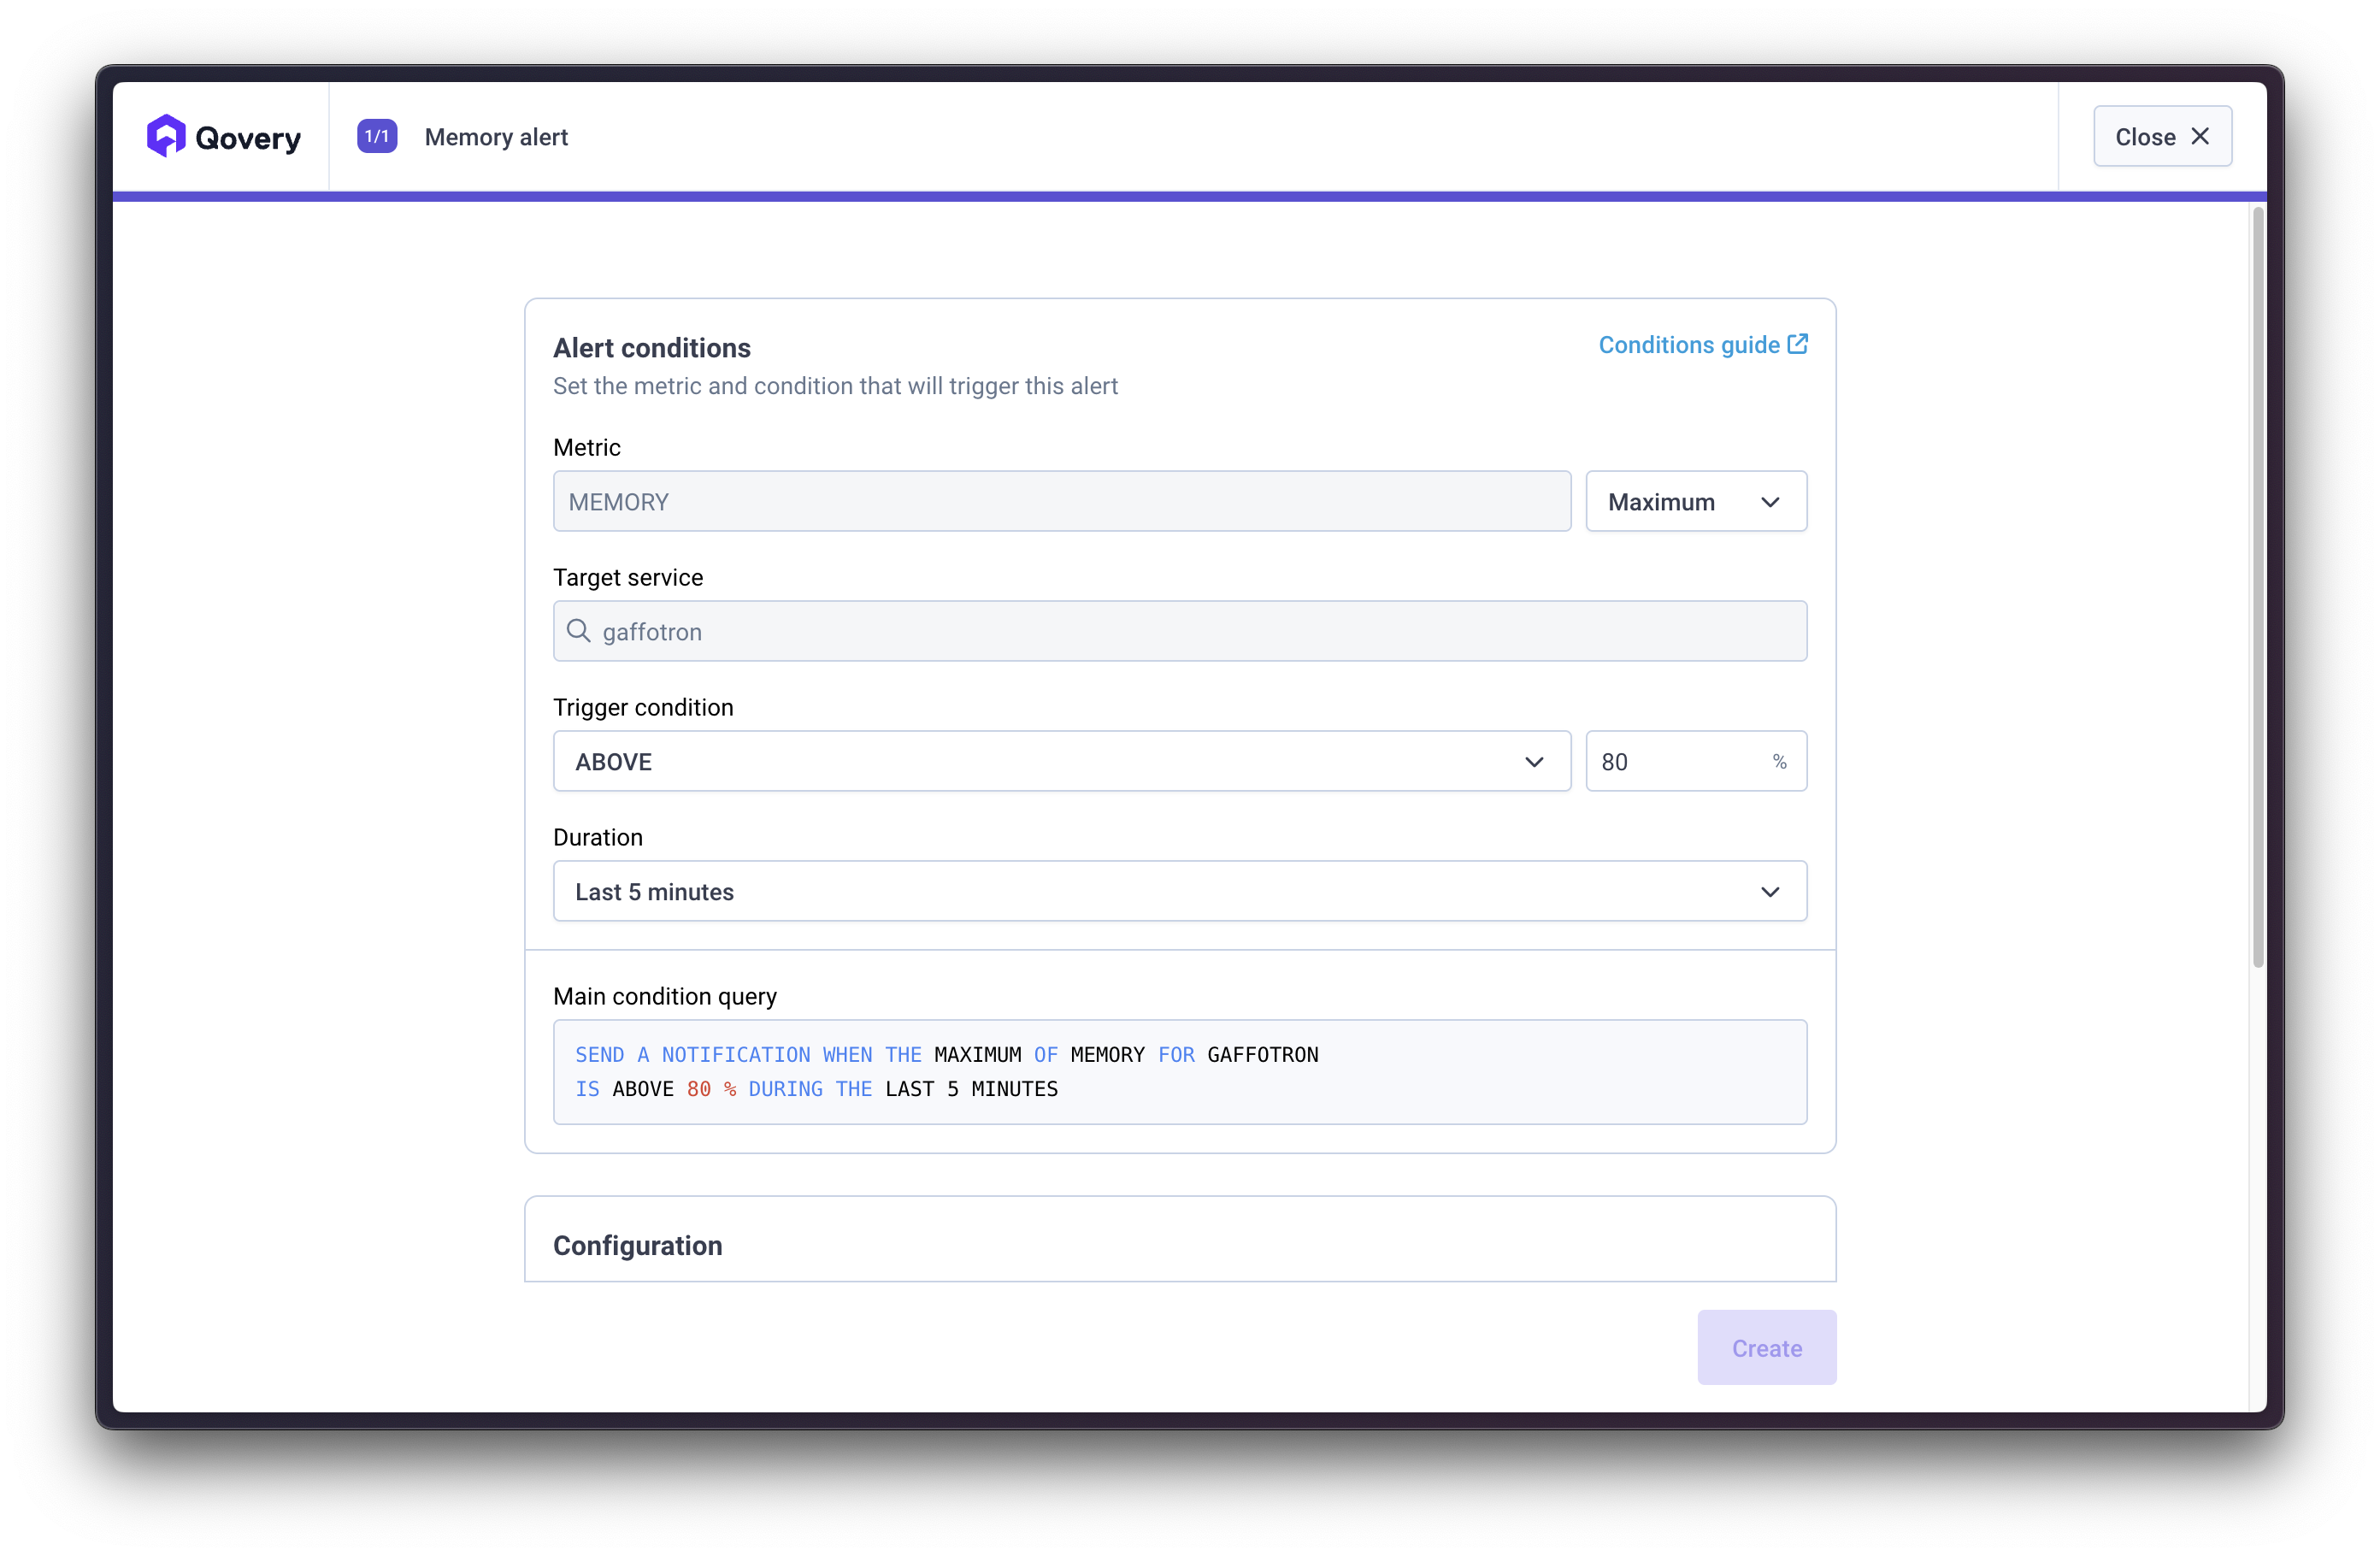The width and height of the screenshot is (2380, 1556).
Task: Open Conditions guide via external link icon
Action: (1797, 343)
